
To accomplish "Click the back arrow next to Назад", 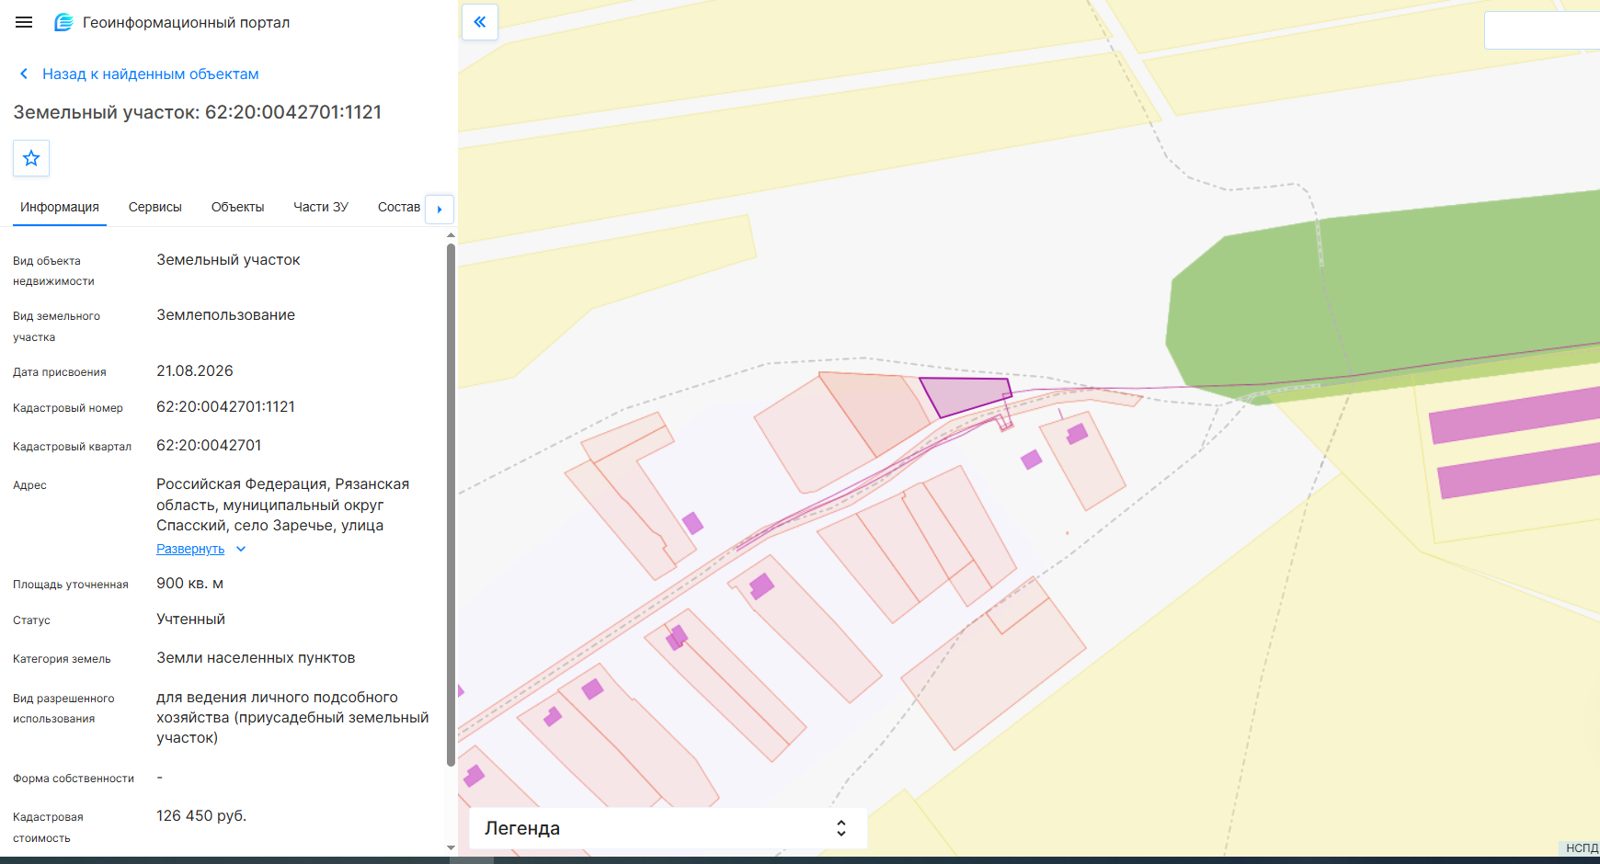I will 24,74.
